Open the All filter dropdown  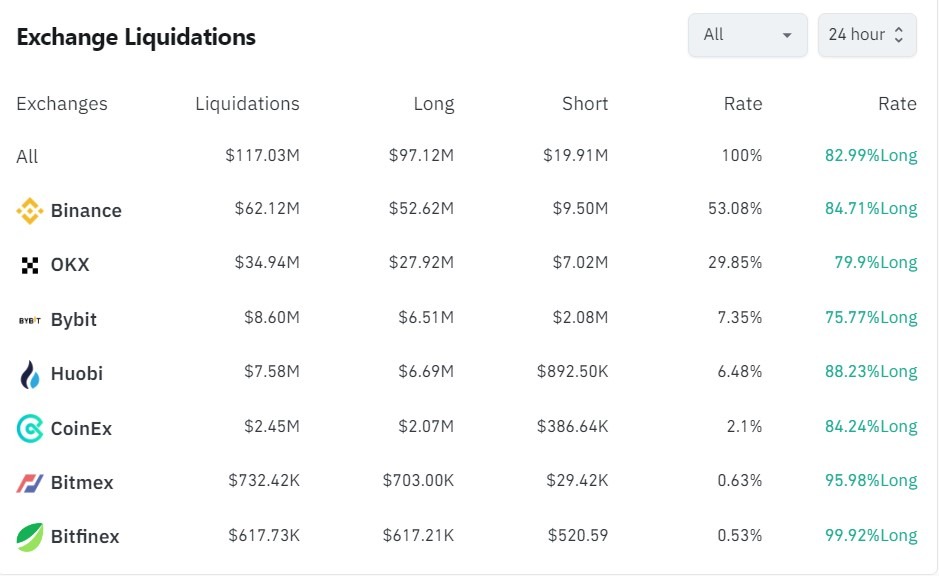tap(747, 35)
